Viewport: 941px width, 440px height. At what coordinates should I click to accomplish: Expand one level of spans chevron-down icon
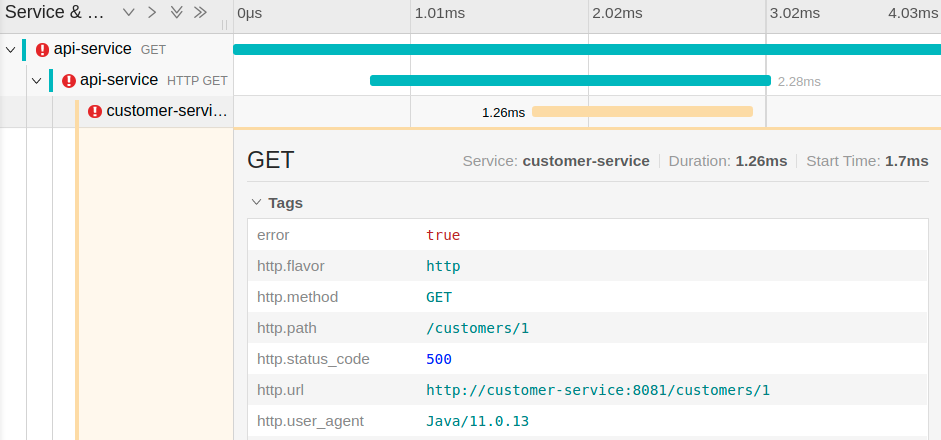[128, 13]
